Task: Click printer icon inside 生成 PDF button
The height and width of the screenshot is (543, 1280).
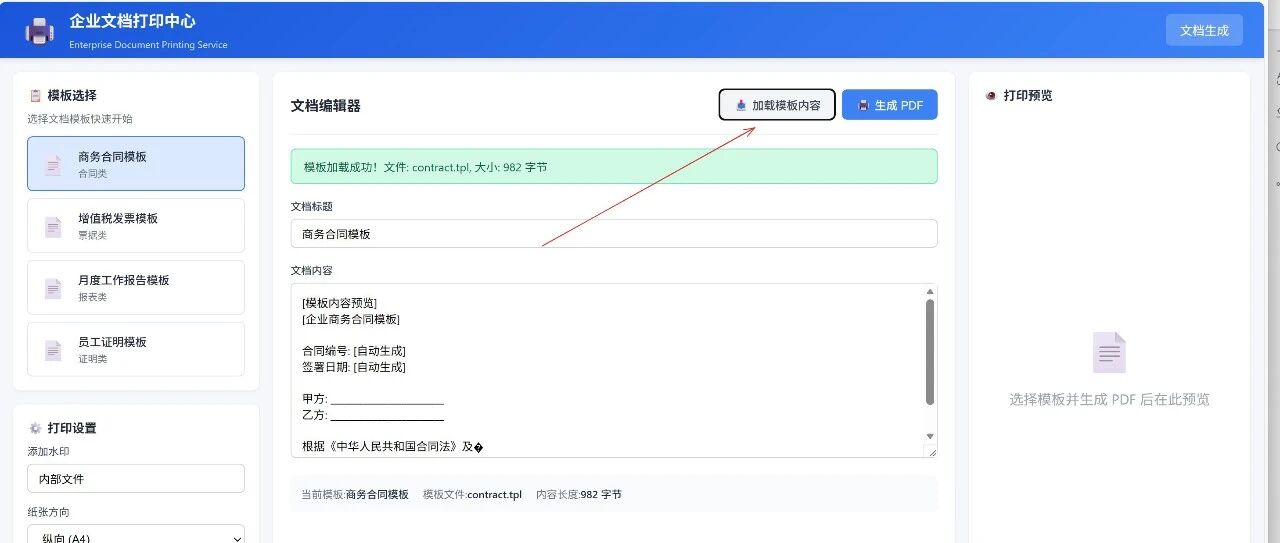Action: (863, 105)
